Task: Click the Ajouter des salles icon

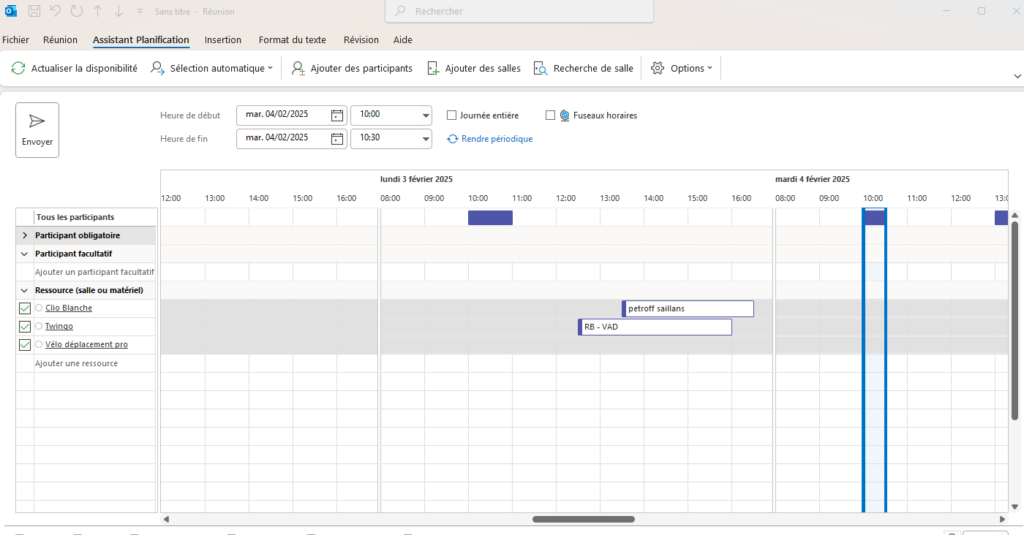Action: 433,68
